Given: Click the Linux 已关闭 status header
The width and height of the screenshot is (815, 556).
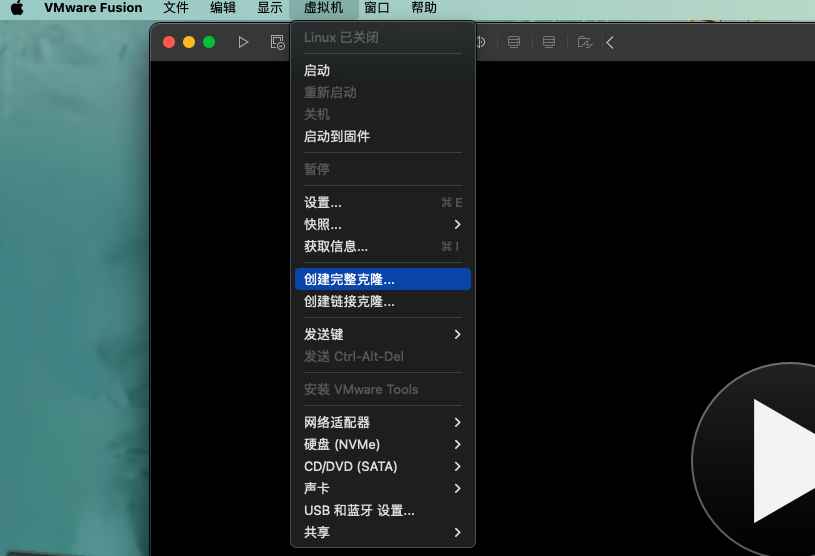Looking at the screenshot, I should point(383,37).
